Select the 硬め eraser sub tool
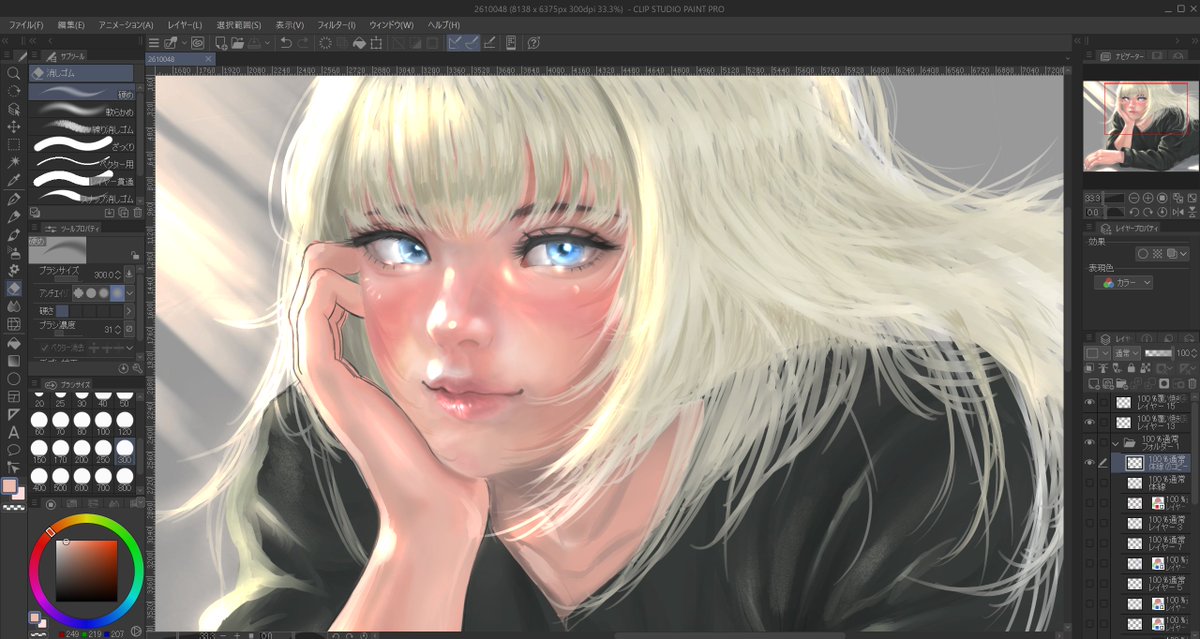Screen dimensions: 1200x639 81,93
